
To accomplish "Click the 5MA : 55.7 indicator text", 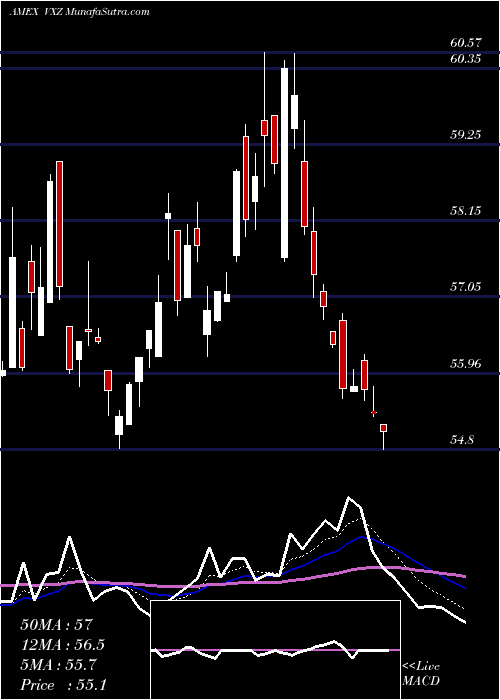I will click(x=58, y=665).
